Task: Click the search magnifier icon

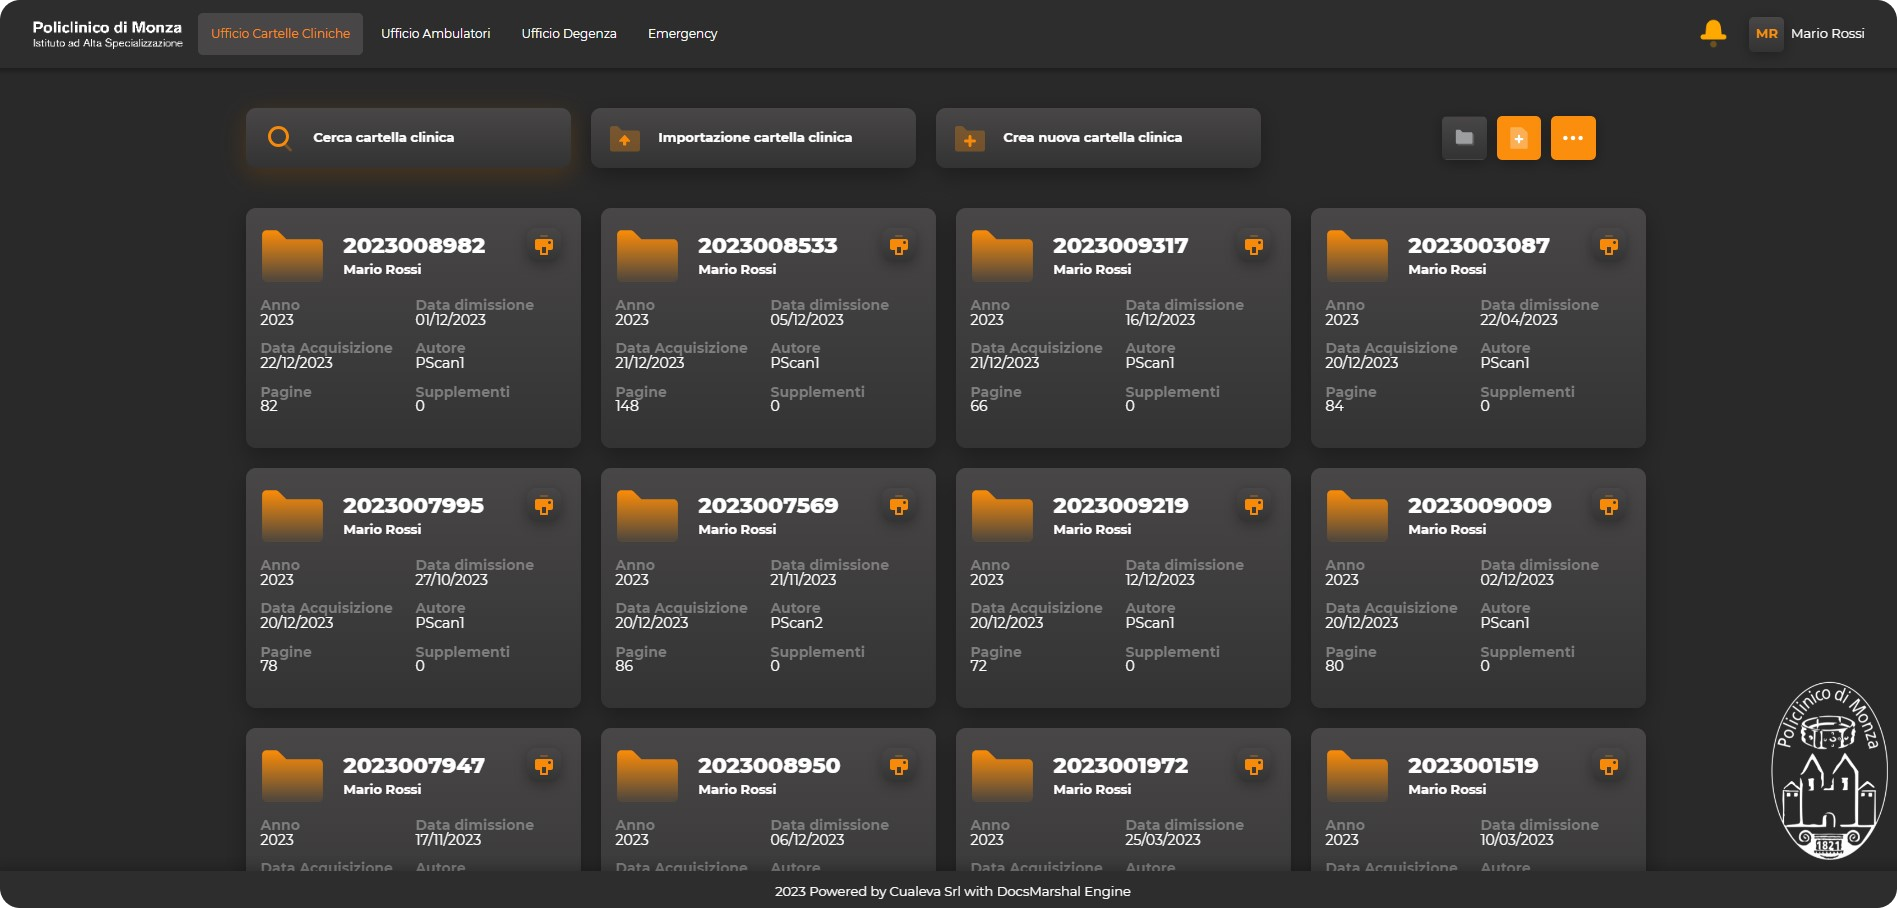Action: (280, 138)
